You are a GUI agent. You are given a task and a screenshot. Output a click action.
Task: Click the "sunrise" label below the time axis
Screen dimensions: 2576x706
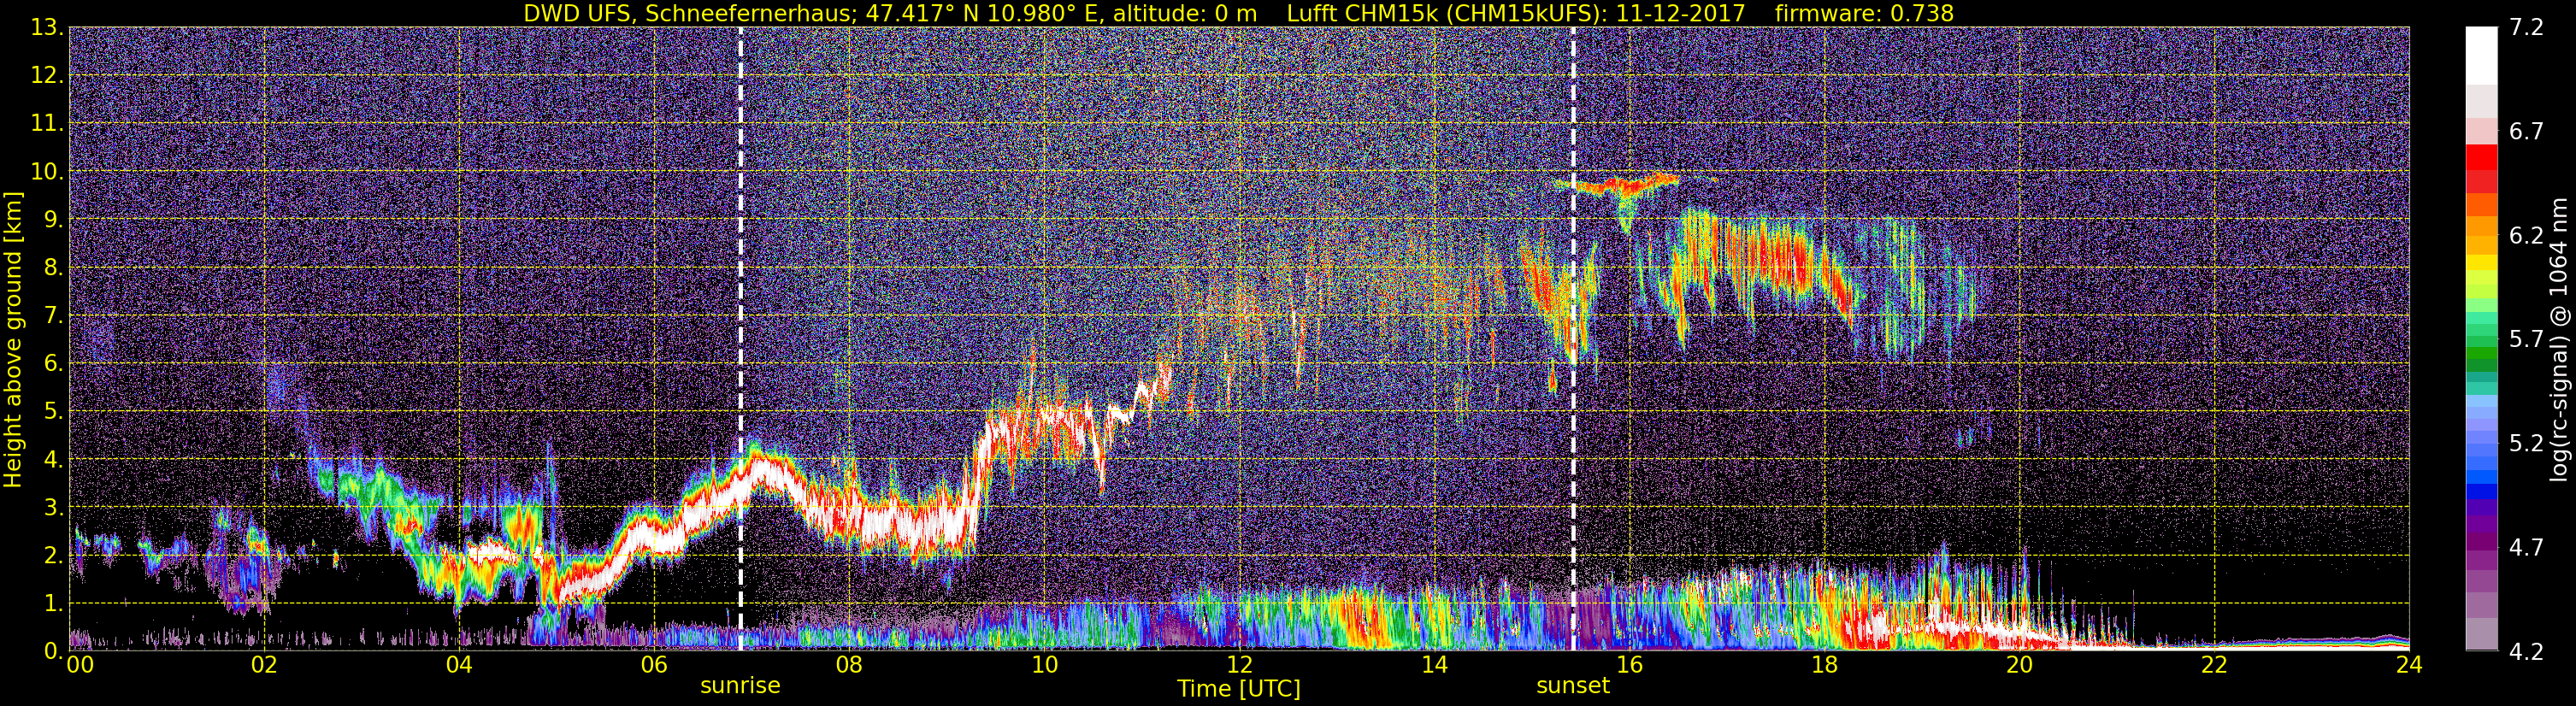coord(740,686)
